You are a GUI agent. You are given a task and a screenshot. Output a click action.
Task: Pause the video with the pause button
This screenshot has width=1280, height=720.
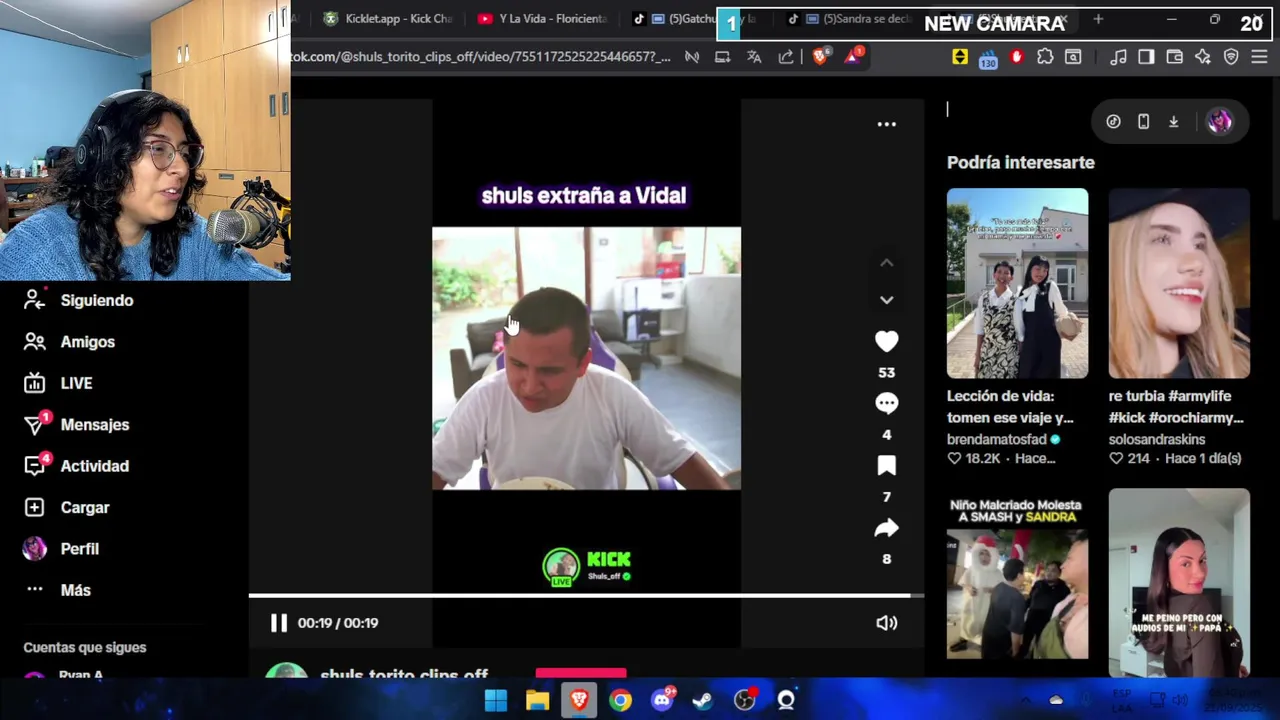279,623
